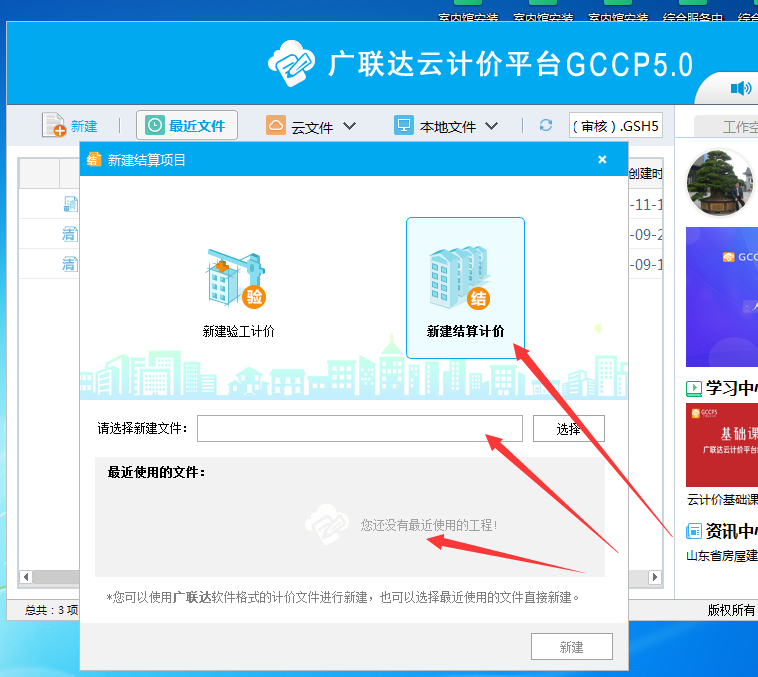Select the 新建验工计价 option icon

point(237,280)
